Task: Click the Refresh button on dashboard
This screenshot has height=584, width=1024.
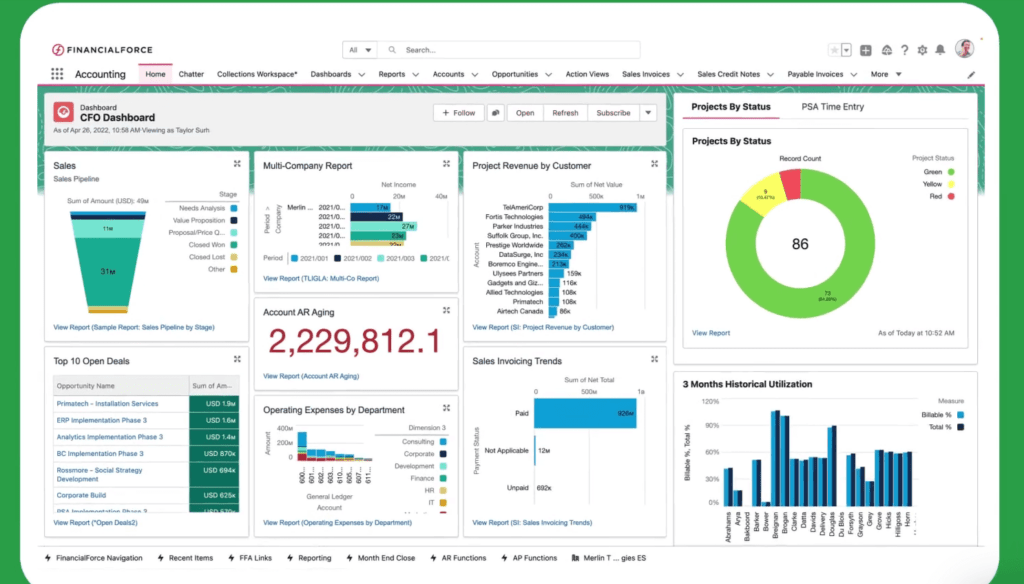Action: coord(565,113)
